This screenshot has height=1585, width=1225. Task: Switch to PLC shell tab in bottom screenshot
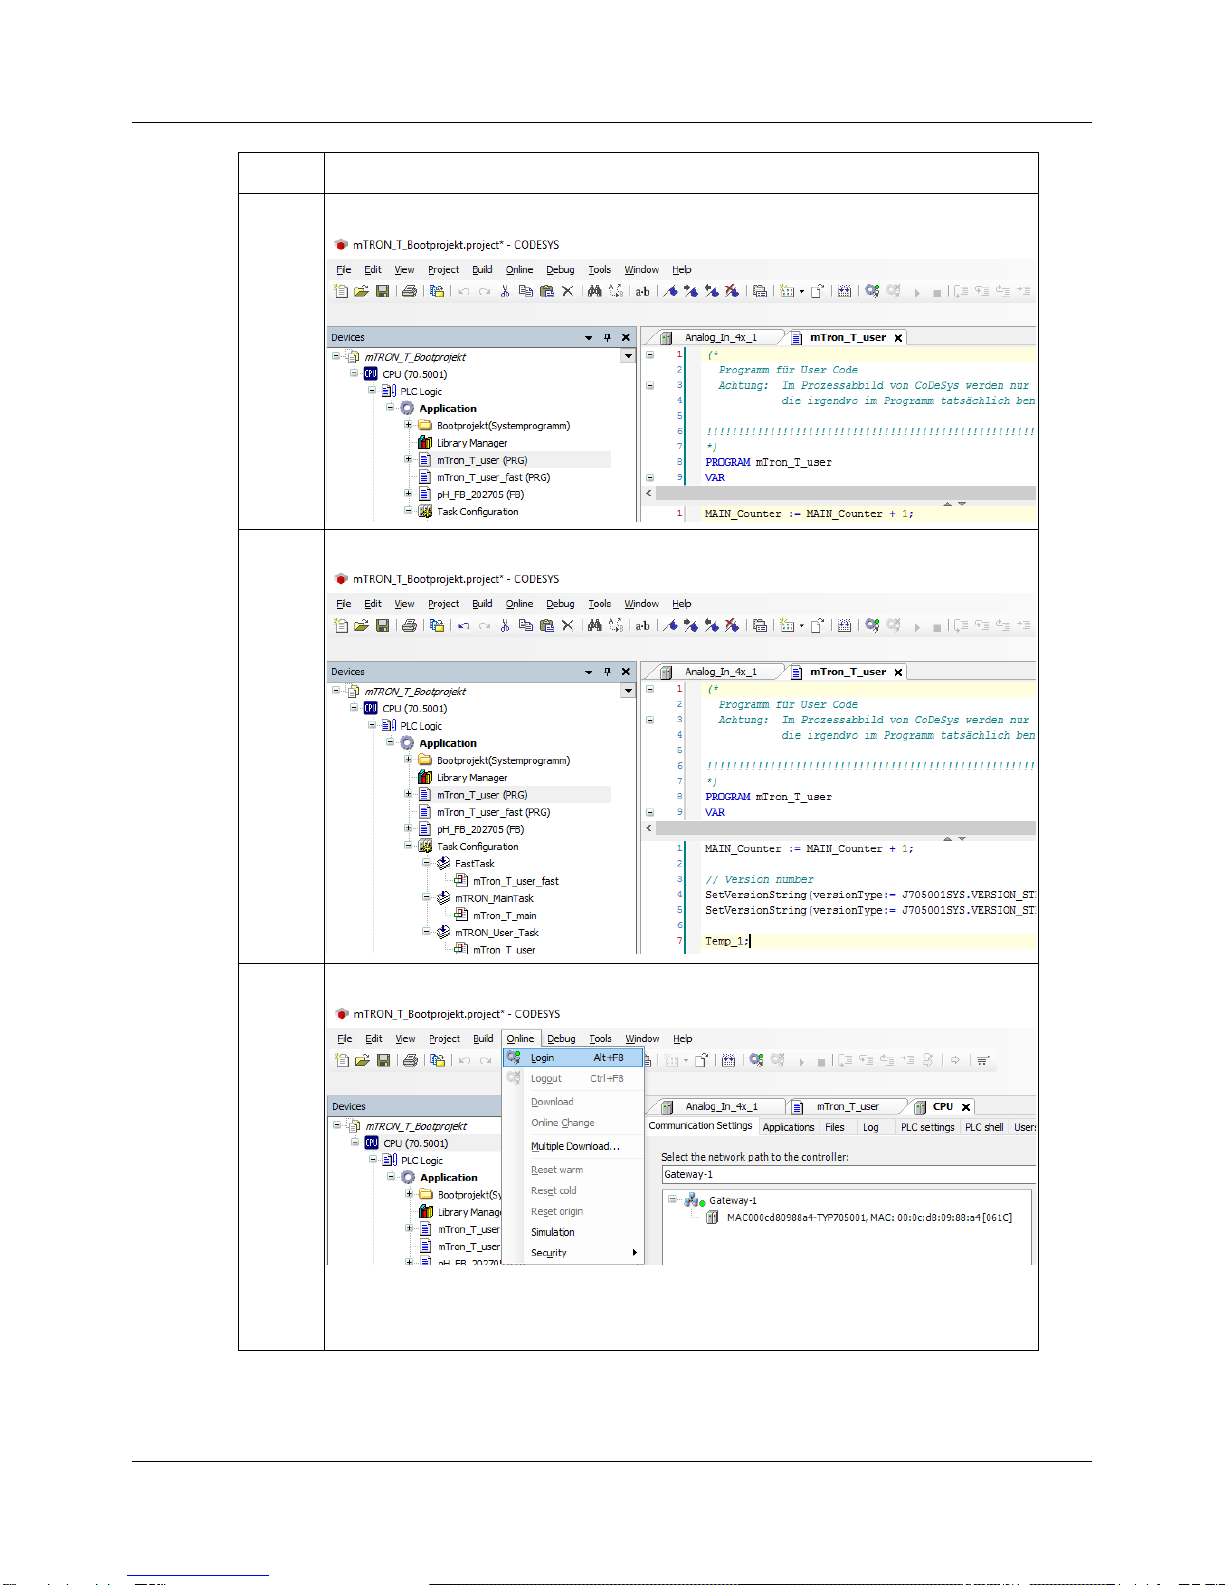pyautogui.click(x=984, y=1127)
